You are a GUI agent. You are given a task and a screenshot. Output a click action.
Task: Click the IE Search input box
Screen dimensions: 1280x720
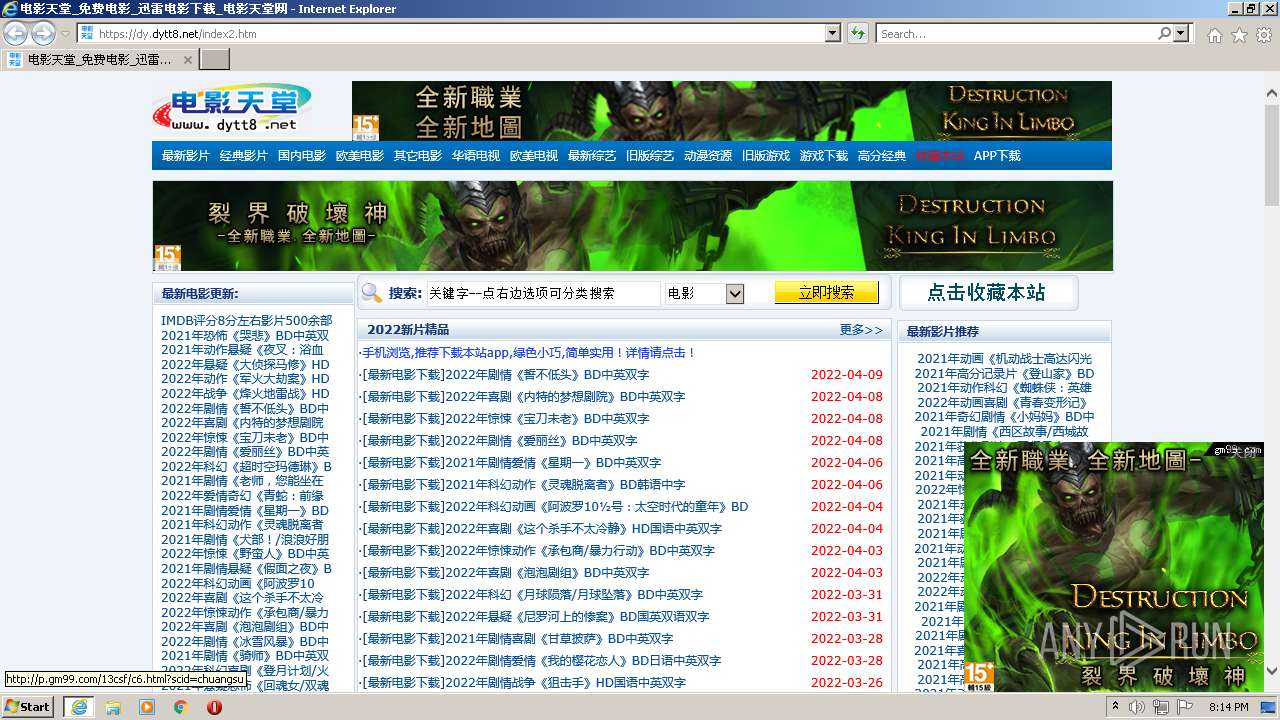click(x=1017, y=33)
